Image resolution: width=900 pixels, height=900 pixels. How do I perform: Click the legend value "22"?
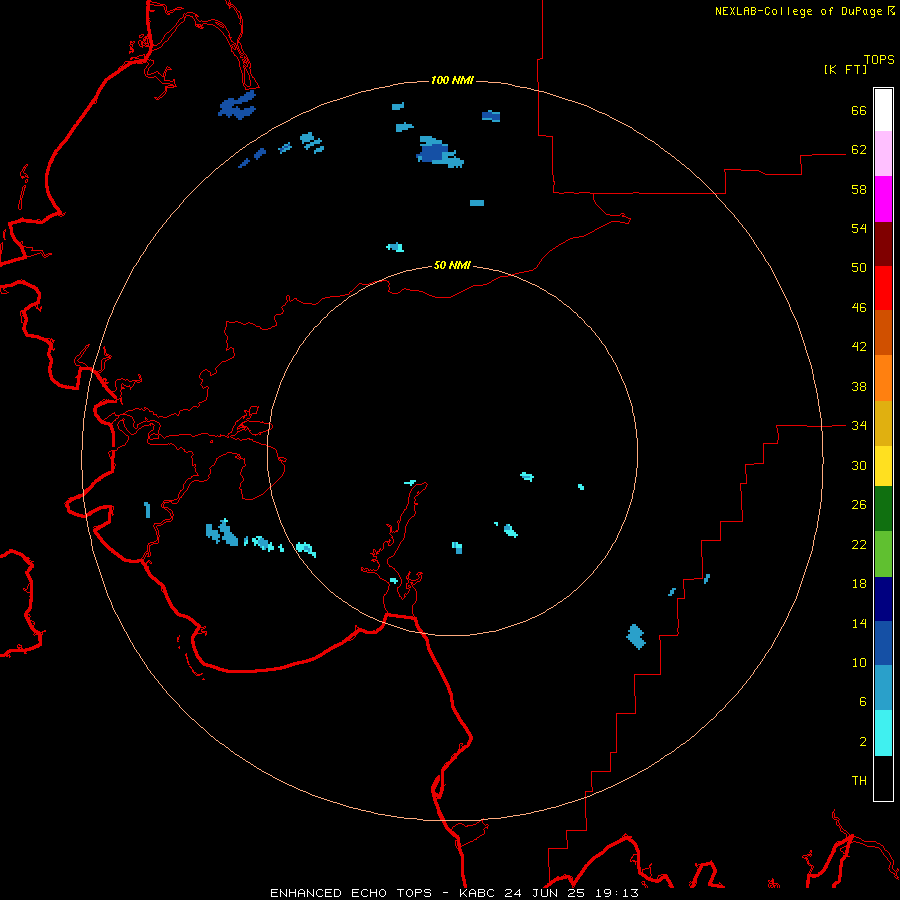pos(859,545)
